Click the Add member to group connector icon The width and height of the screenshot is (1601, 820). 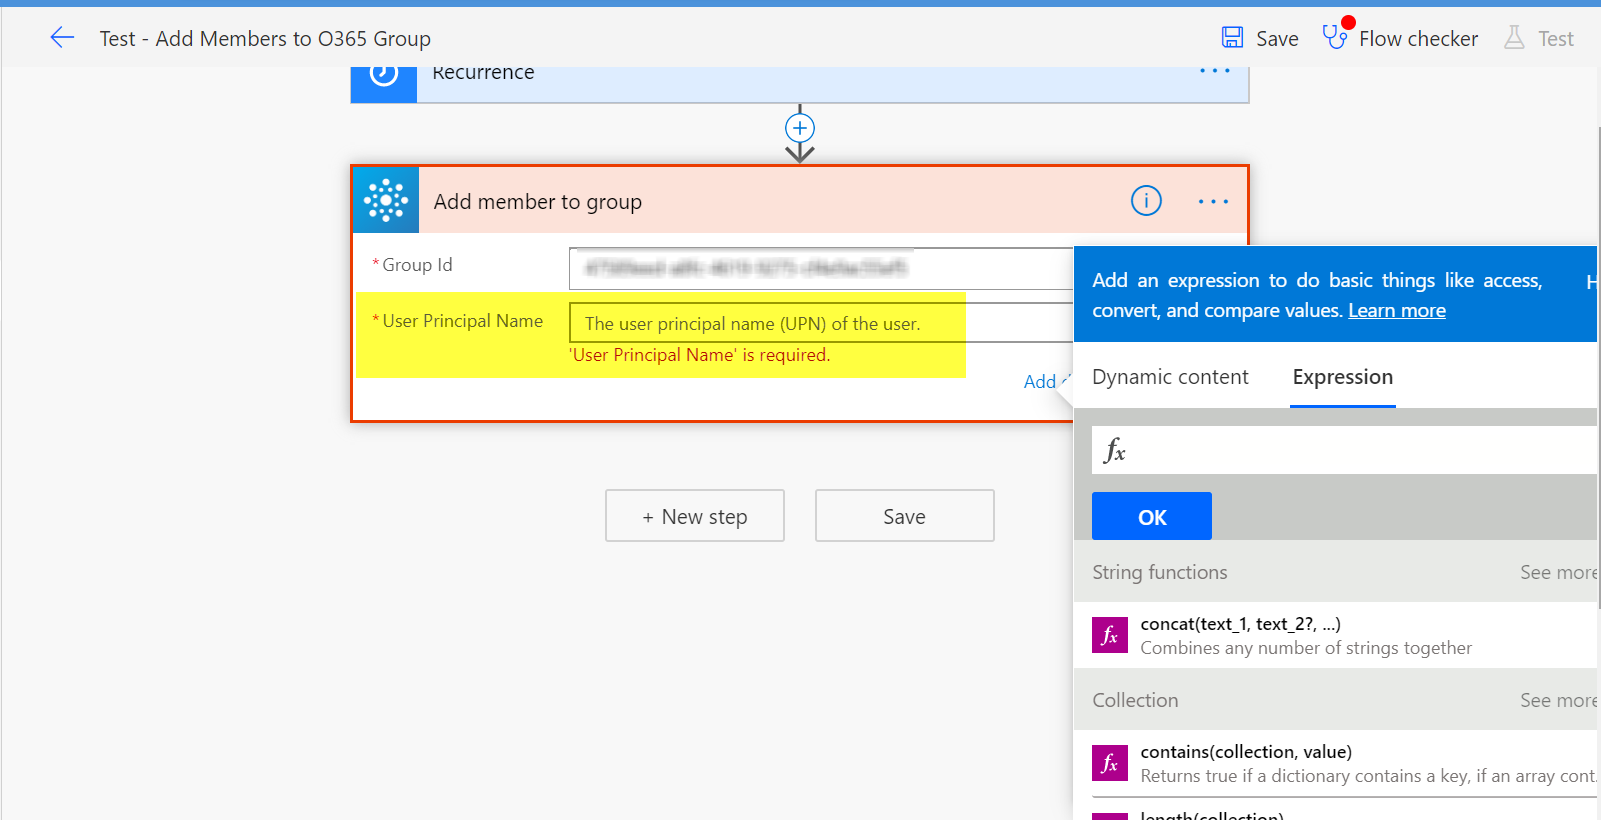(x=386, y=201)
